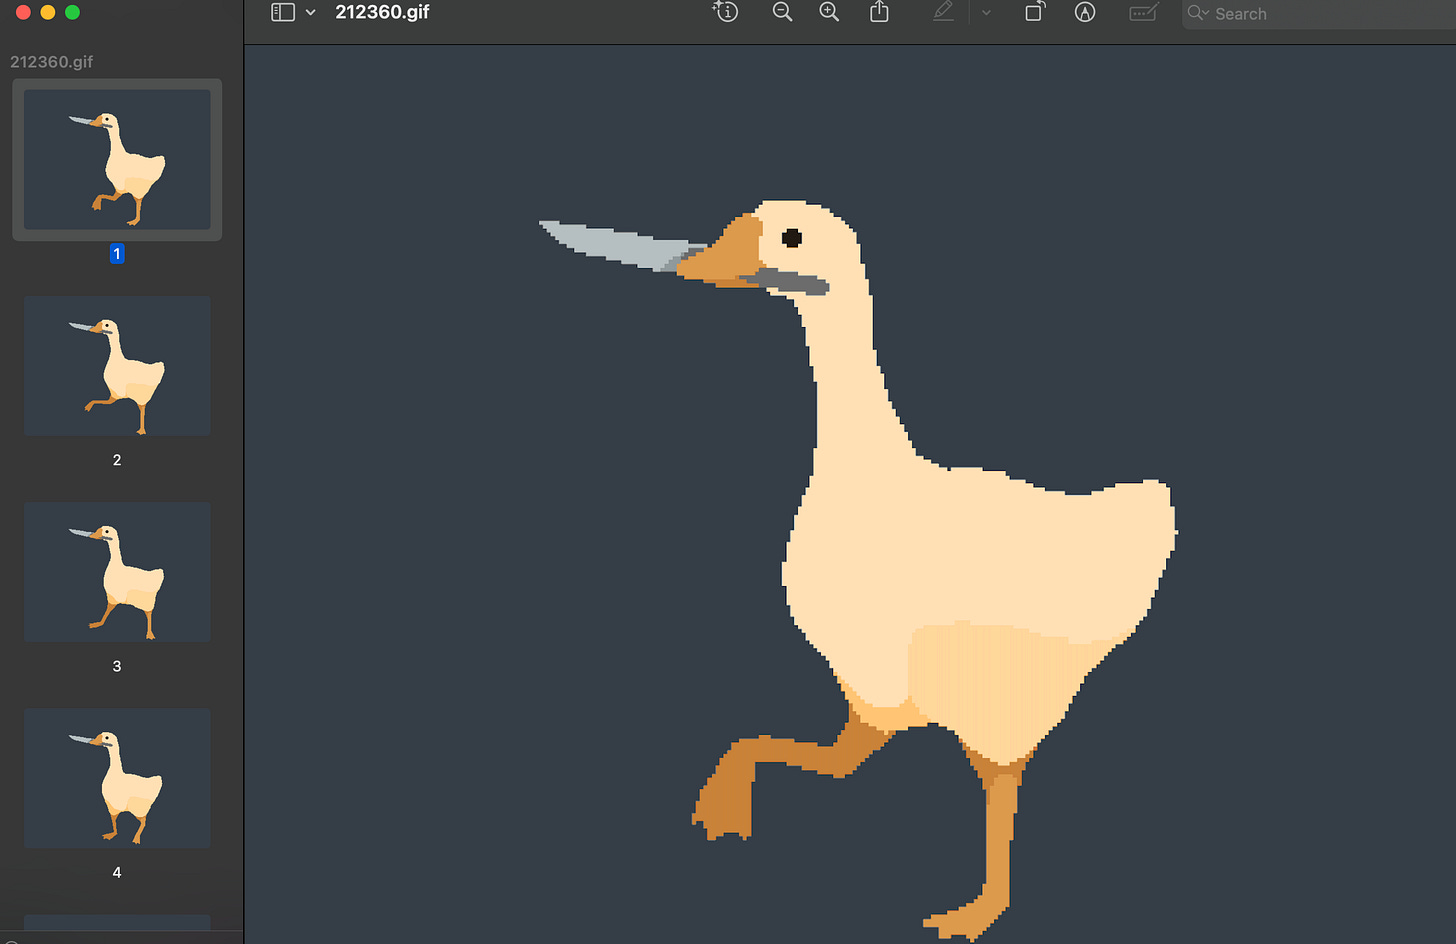Rotate the image left

[x=1035, y=12]
